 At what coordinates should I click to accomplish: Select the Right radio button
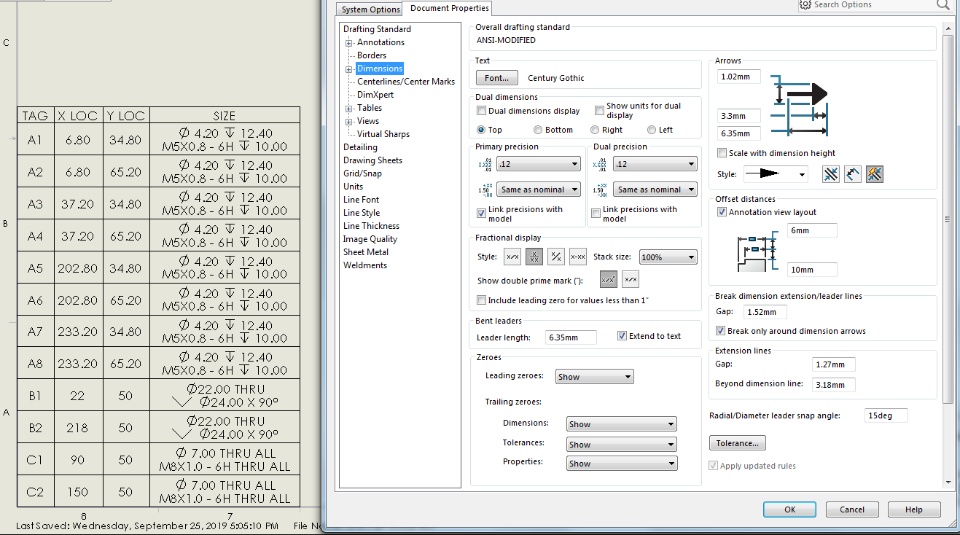(x=594, y=130)
